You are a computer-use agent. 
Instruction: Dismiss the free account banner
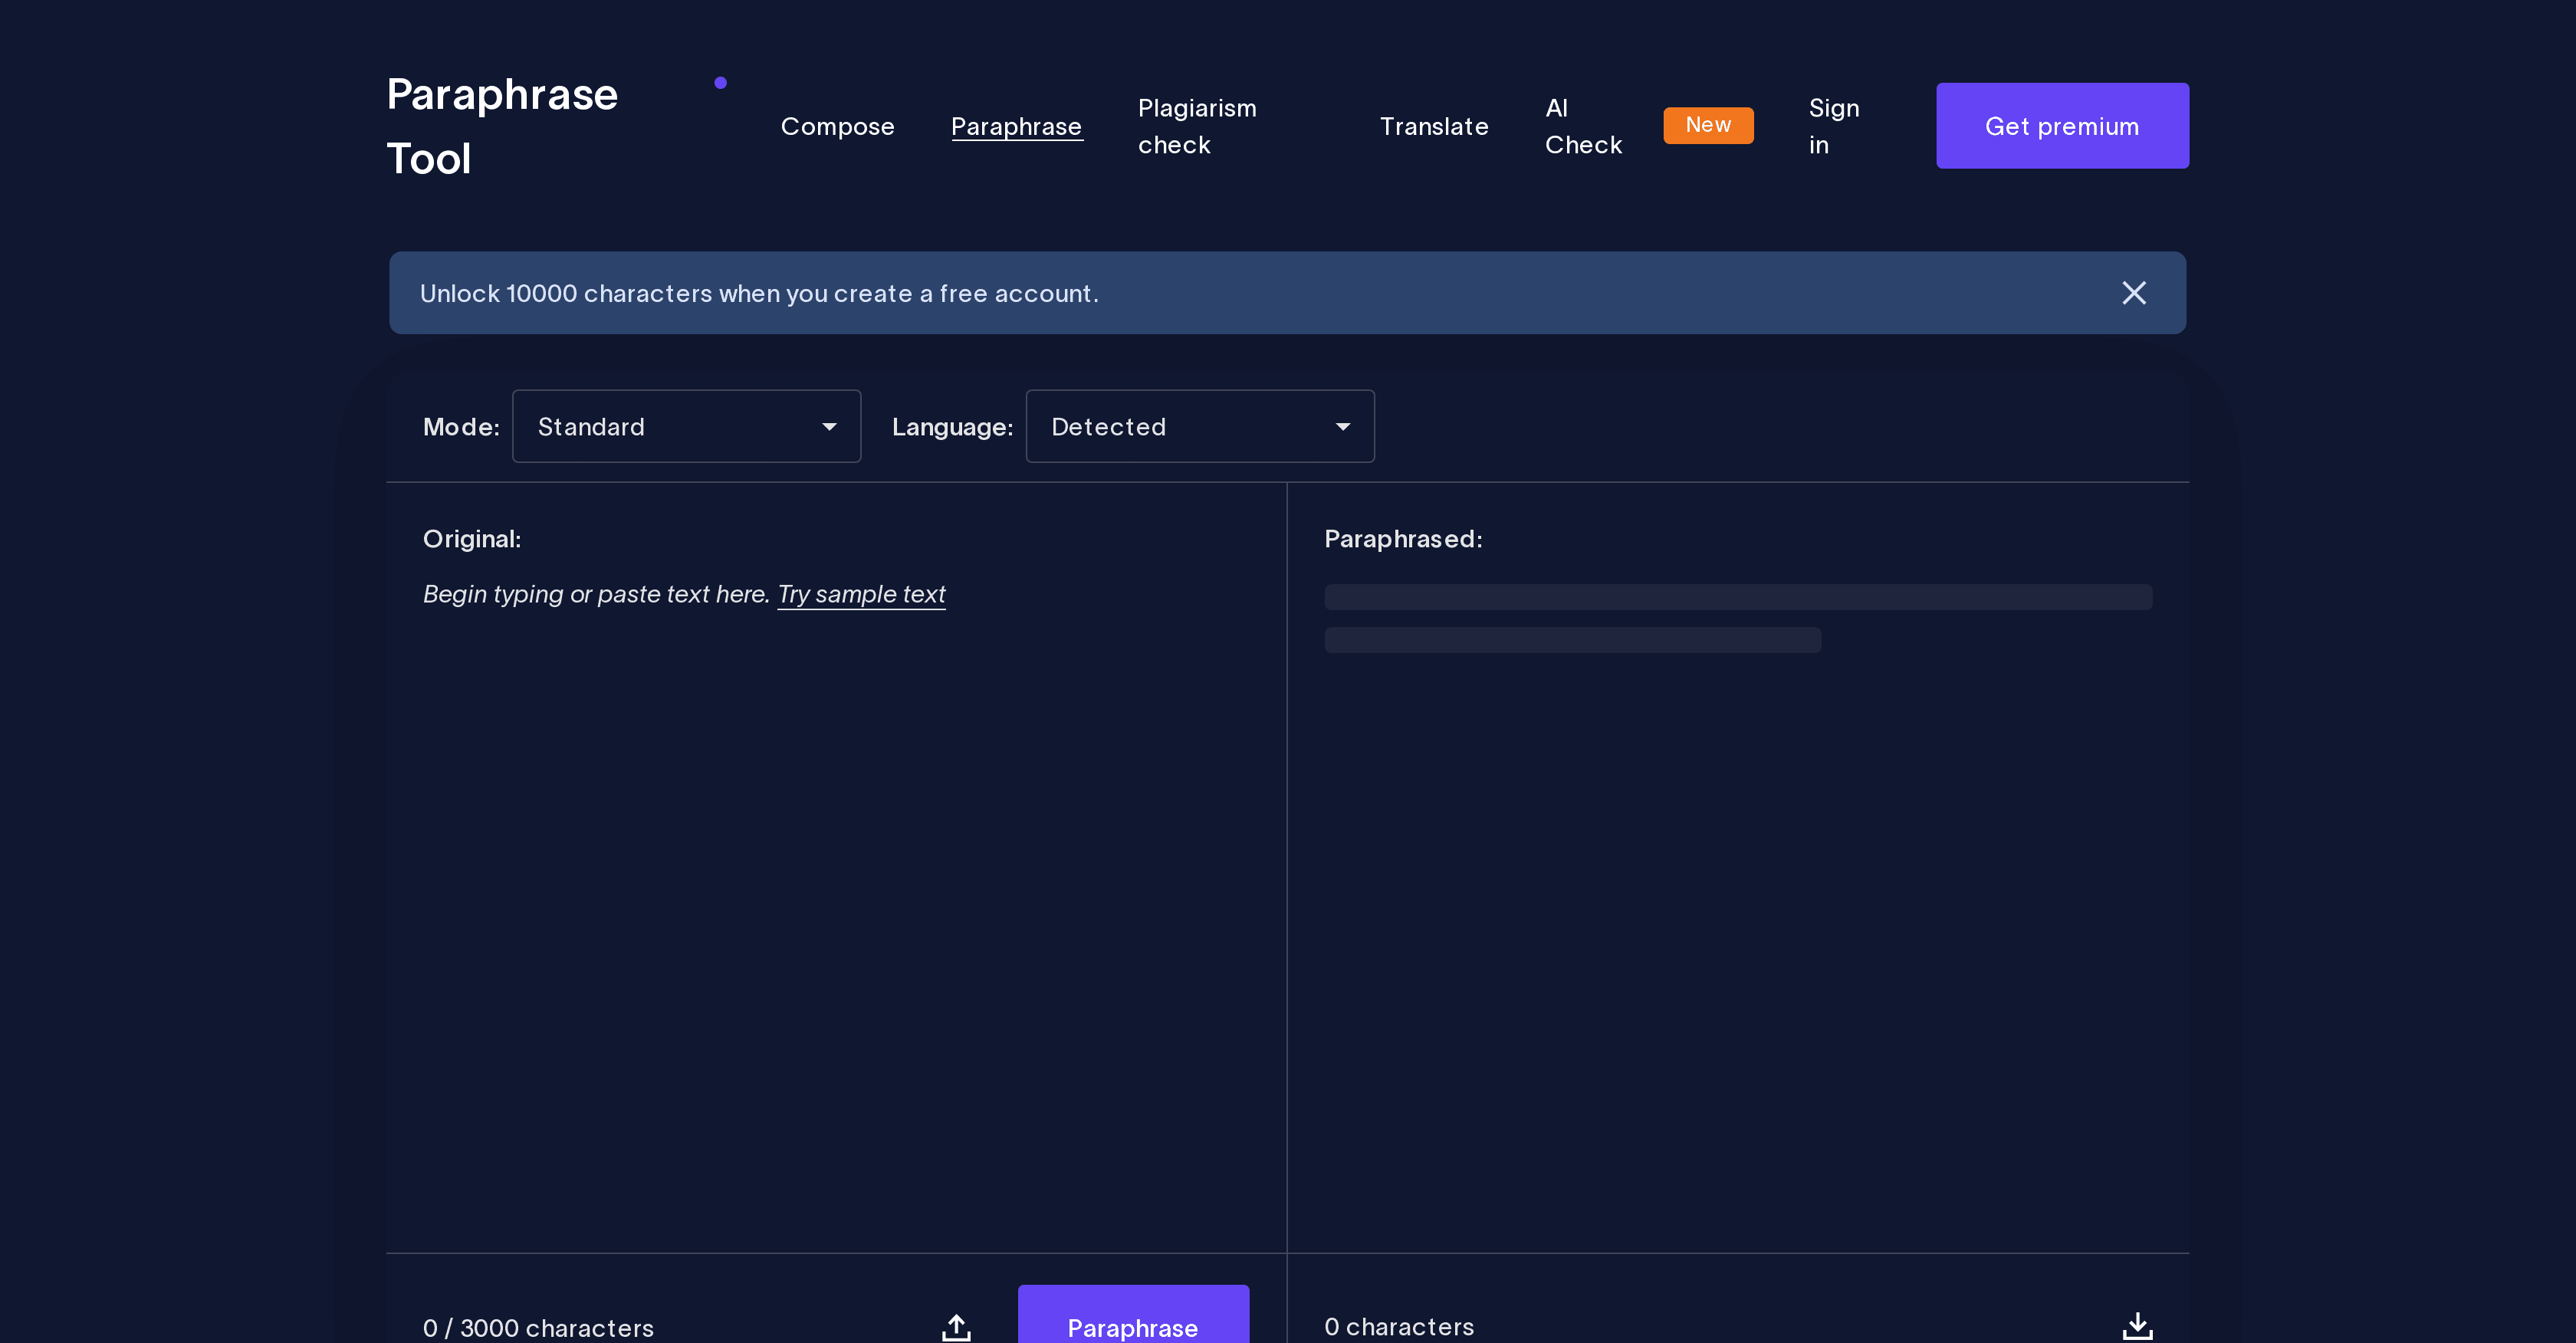2134,292
